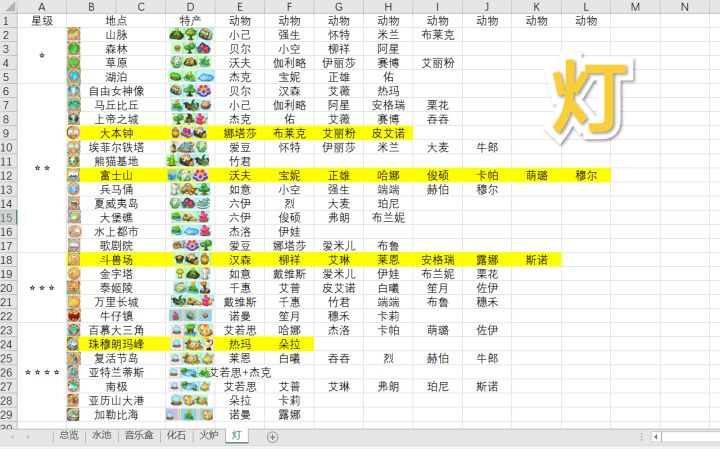Click the location icon for 珠穆朗玛峰 row
The width and height of the screenshot is (720, 449).
click(73, 344)
